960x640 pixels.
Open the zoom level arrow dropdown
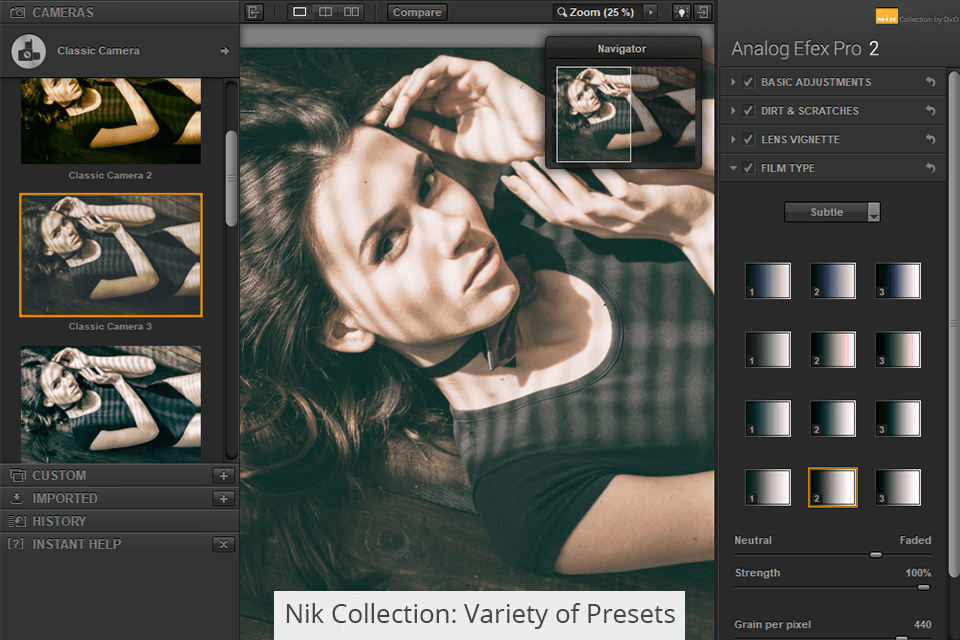[x=650, y=12]
